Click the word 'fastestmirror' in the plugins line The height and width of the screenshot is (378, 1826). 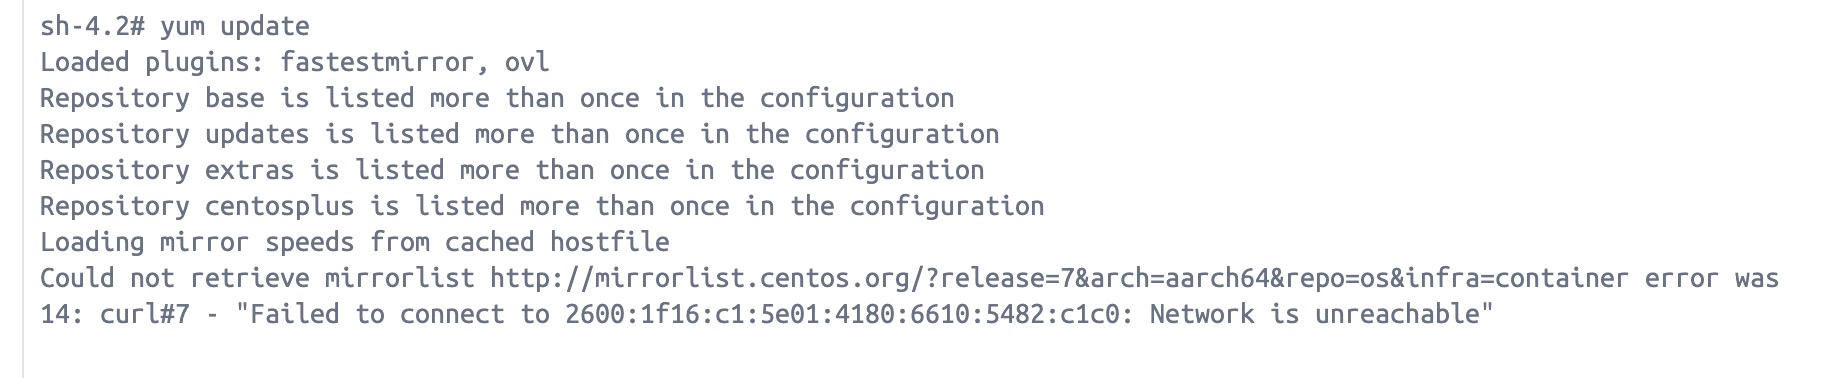(377, 63)
